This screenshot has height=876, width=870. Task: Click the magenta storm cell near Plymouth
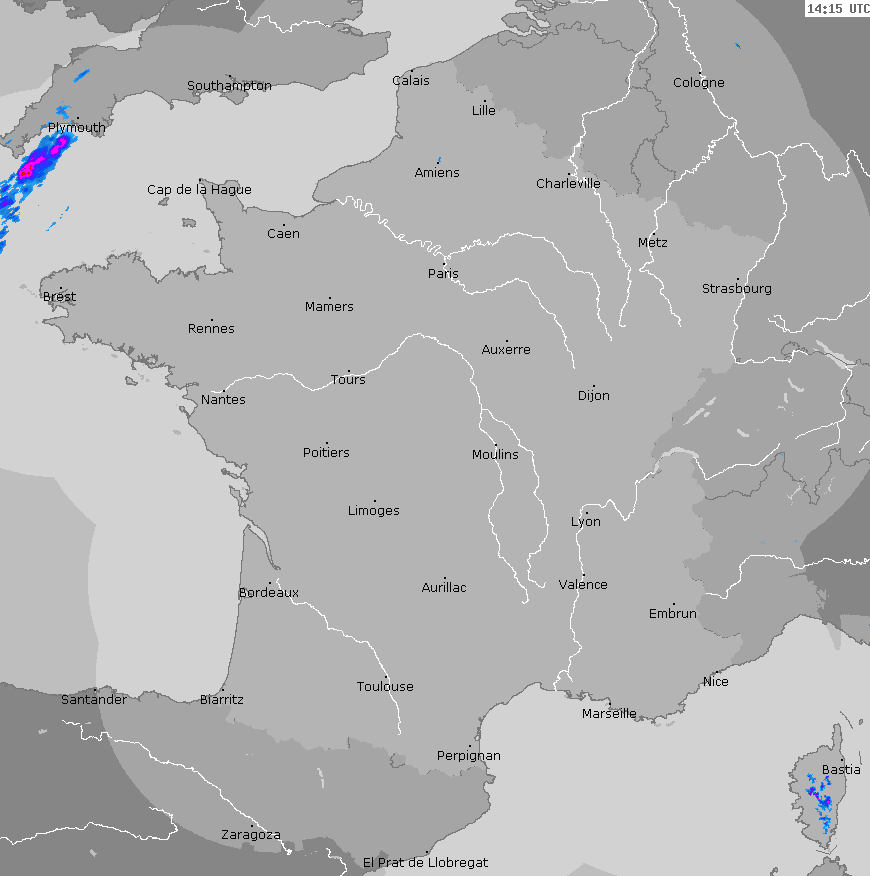point(38,162)
